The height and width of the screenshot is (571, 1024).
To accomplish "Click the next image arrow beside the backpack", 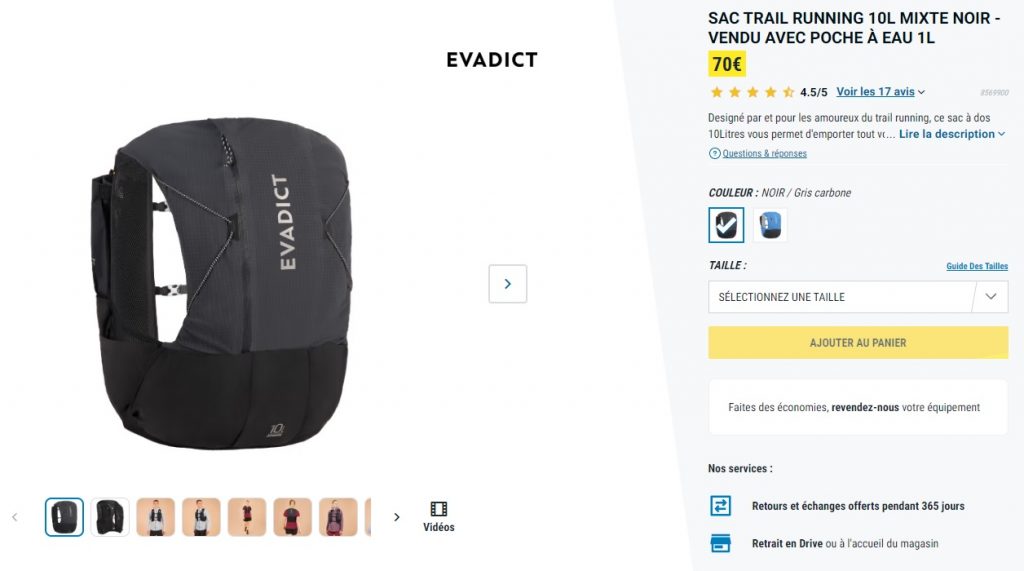I will pyautogui.click(x=507, y=284).
